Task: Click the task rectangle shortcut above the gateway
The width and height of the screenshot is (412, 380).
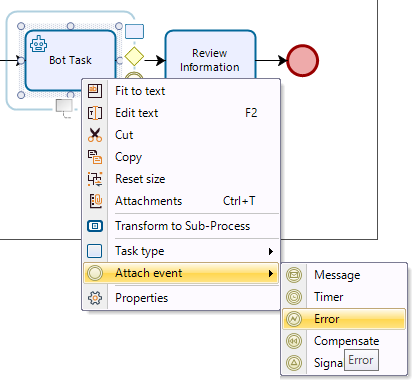Action: click(x=134, y=31)
